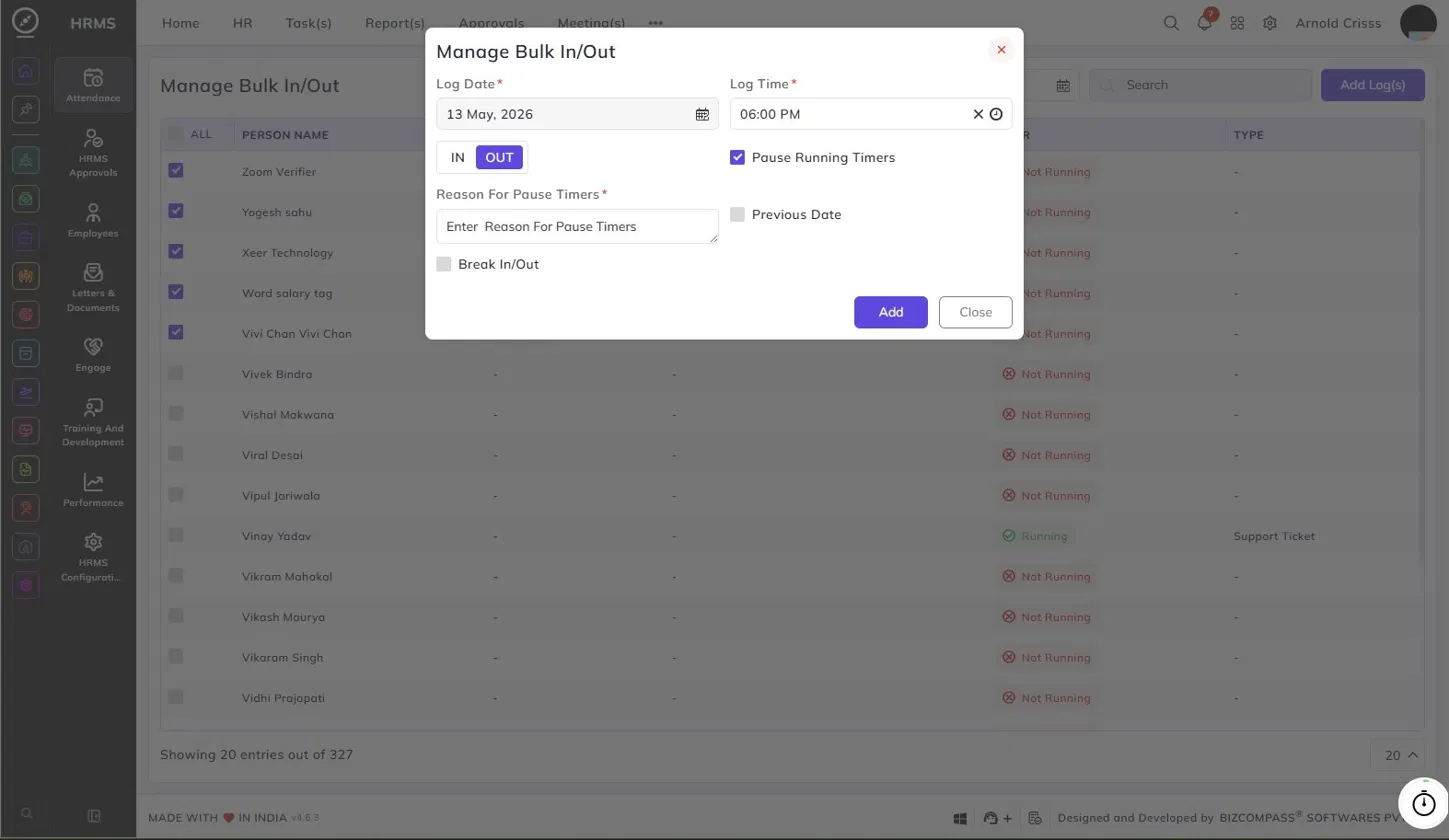
Task: Open the calendar icon behind the dialog near Search
Action: coord(1063,86)
